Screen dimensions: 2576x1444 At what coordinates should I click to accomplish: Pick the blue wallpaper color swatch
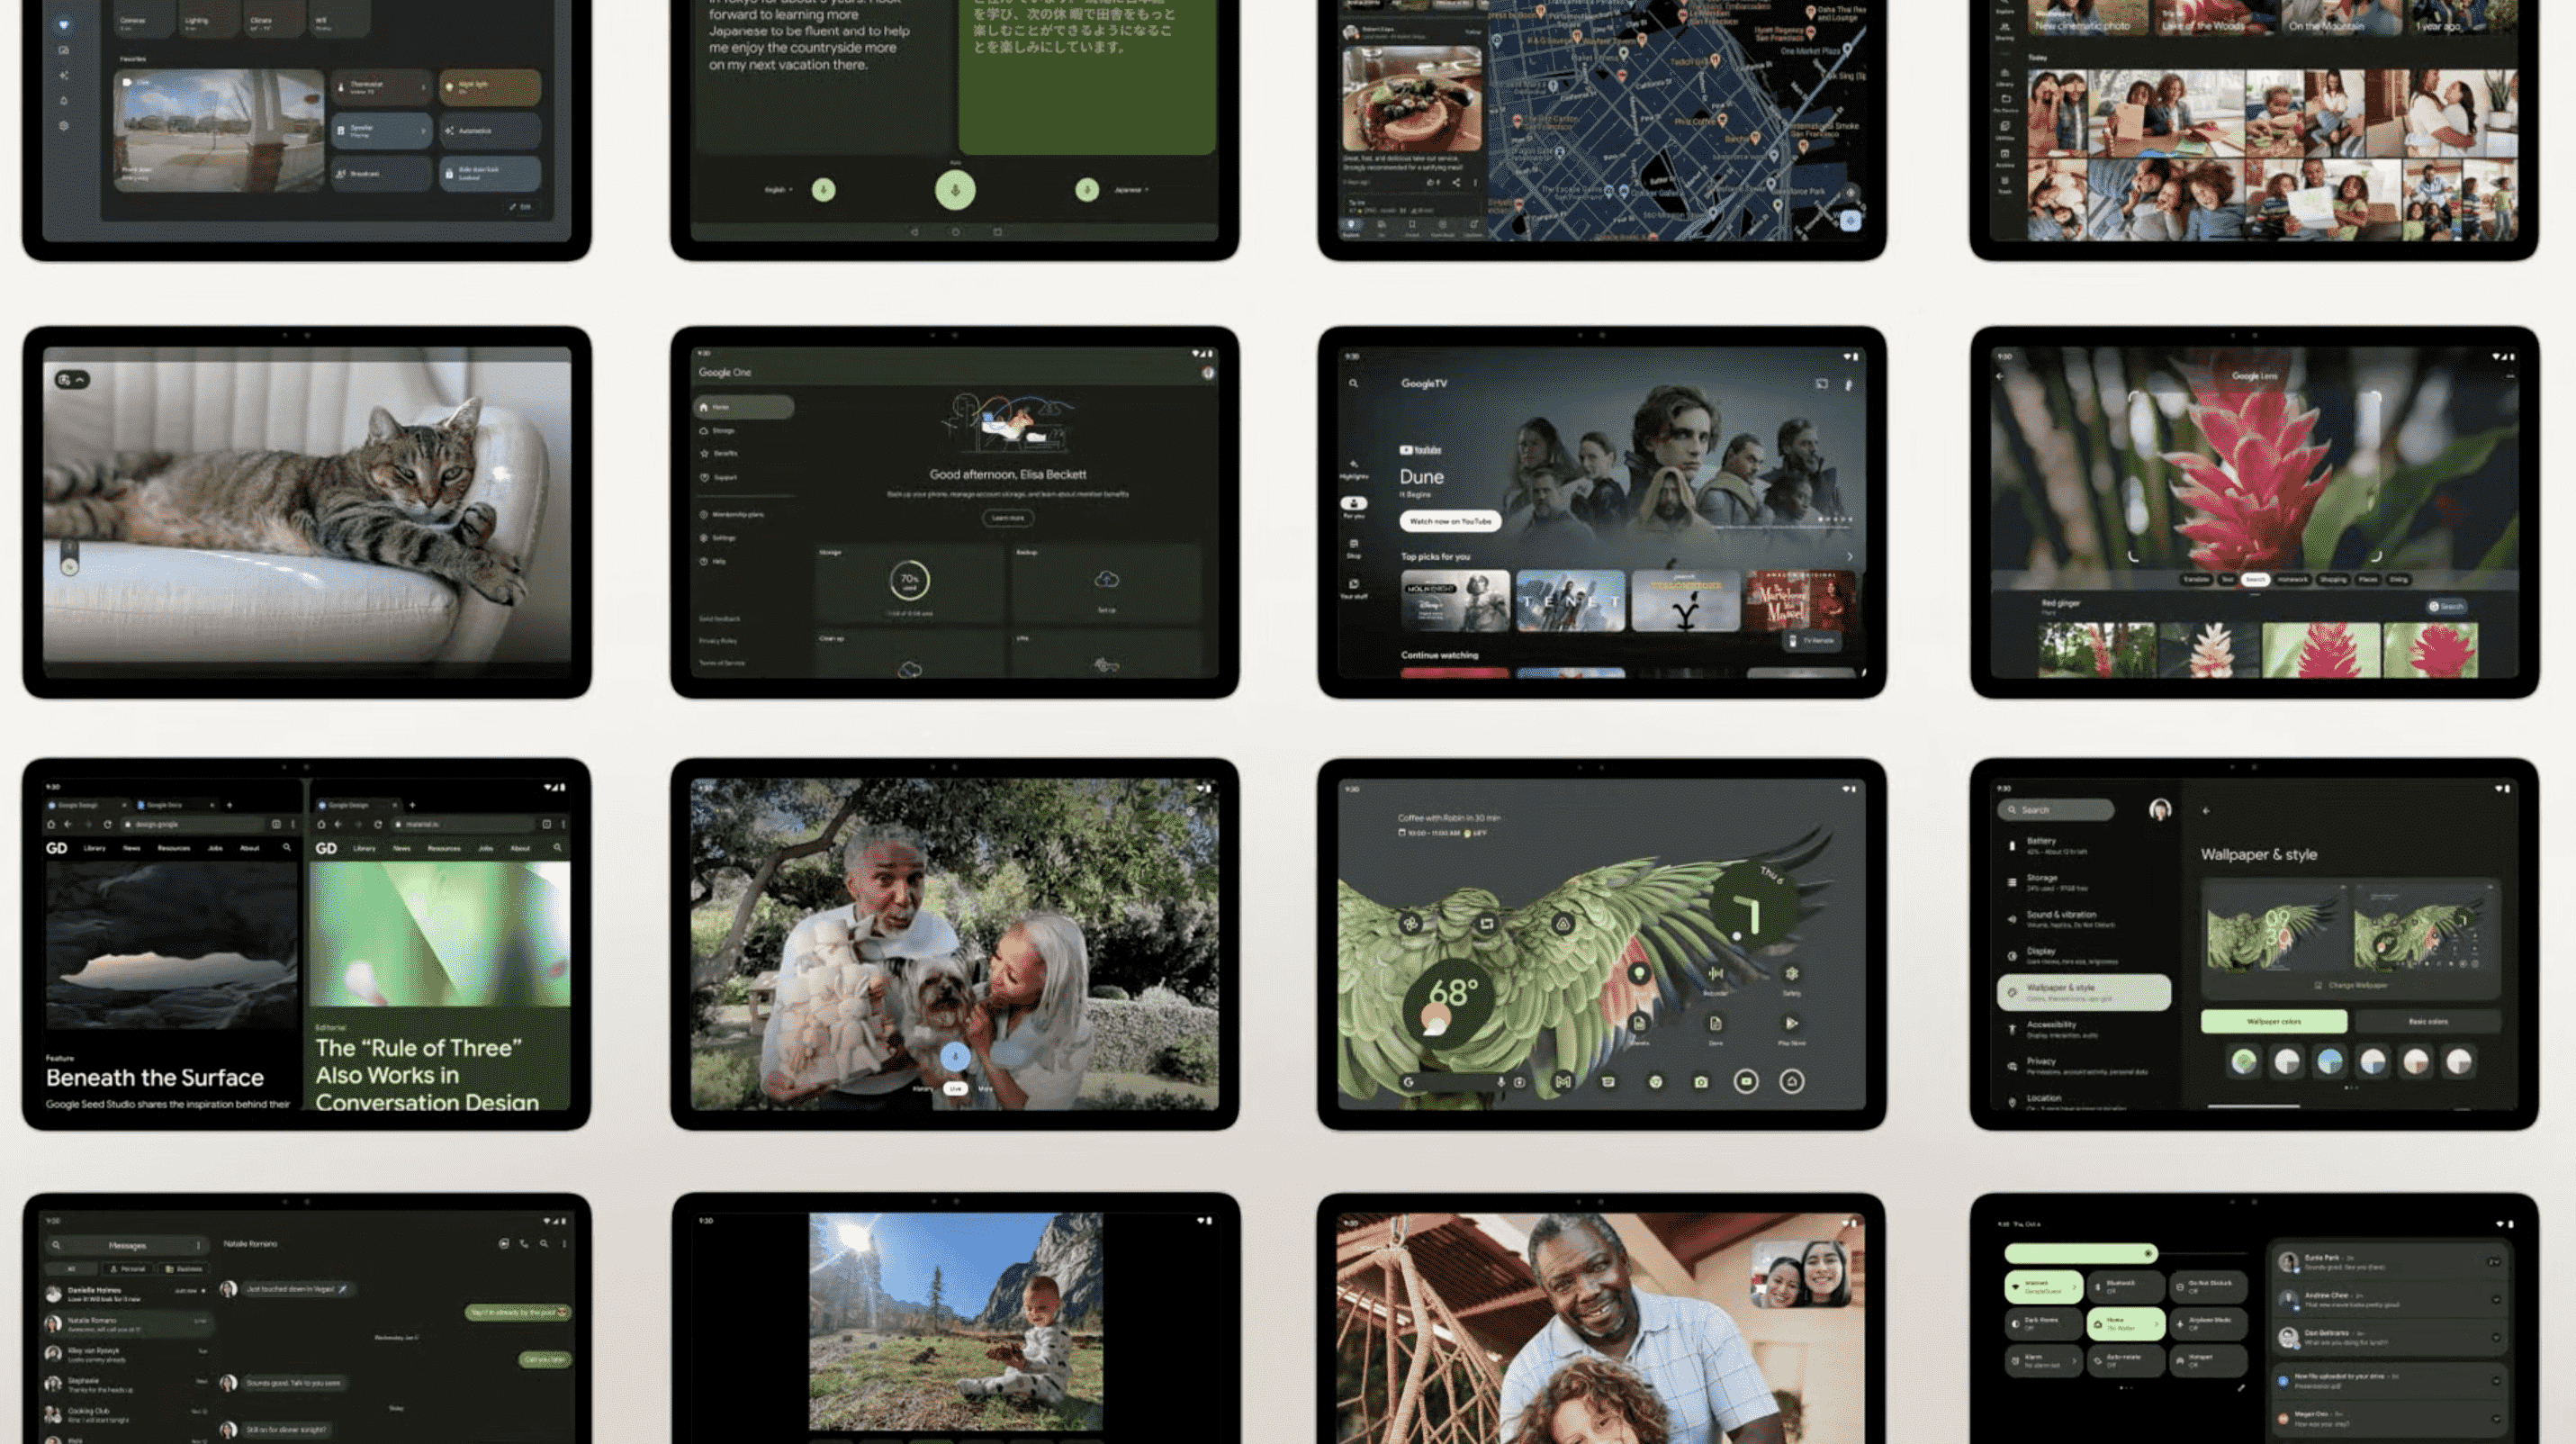point(2329,1062)
